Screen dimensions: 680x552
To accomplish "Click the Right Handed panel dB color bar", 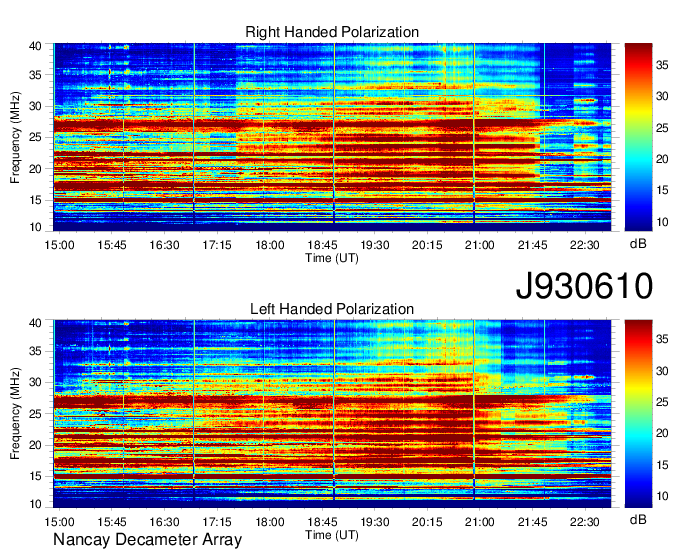I will click(638, 137).
